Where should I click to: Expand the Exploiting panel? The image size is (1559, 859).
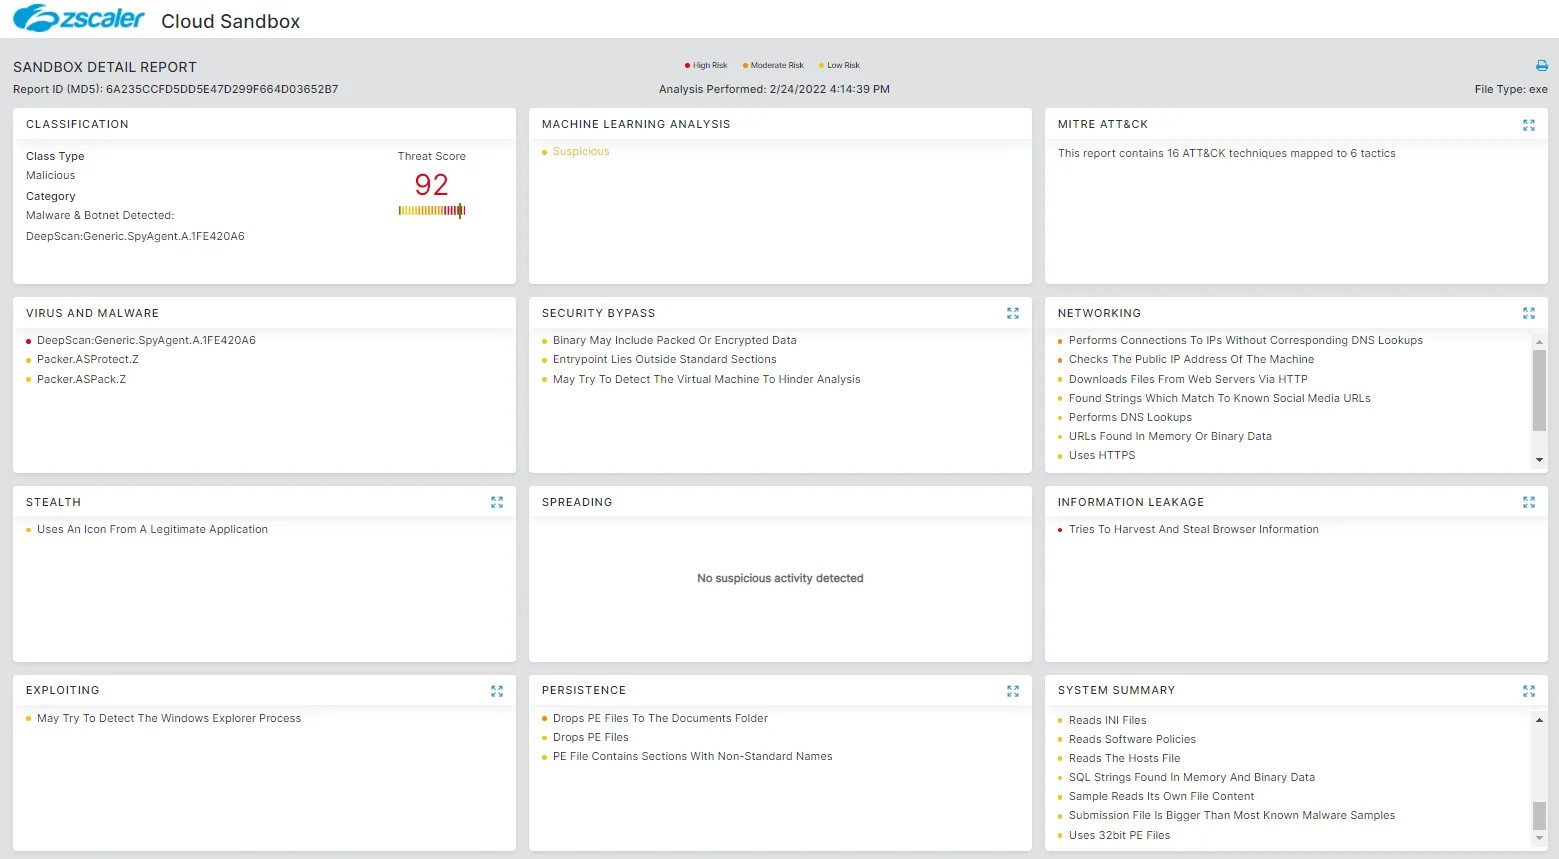[x=496, y=691]
